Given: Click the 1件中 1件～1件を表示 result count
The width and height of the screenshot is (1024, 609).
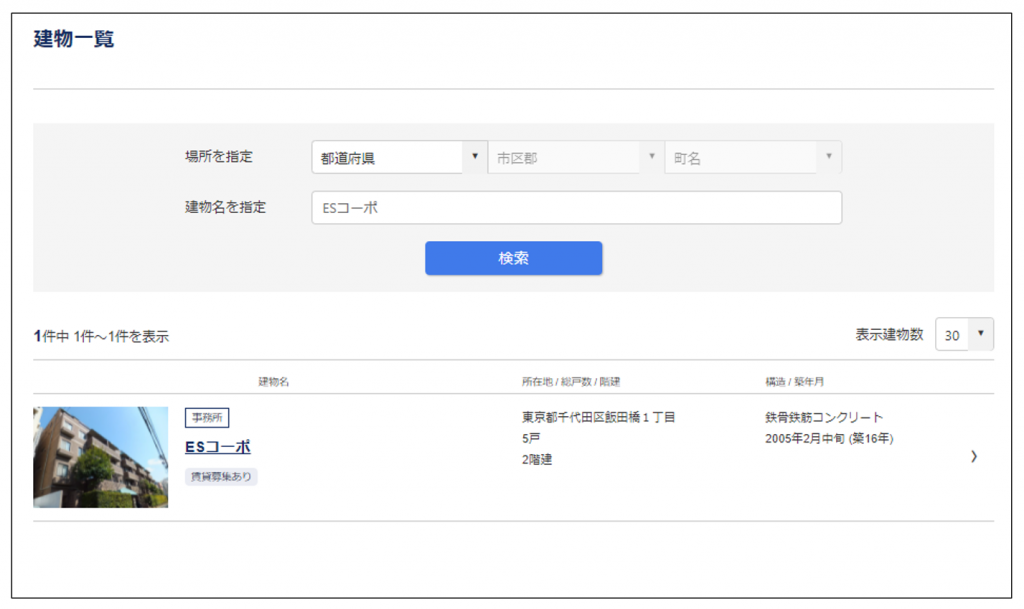Looking at the screenshot, I should pos(101,337).
